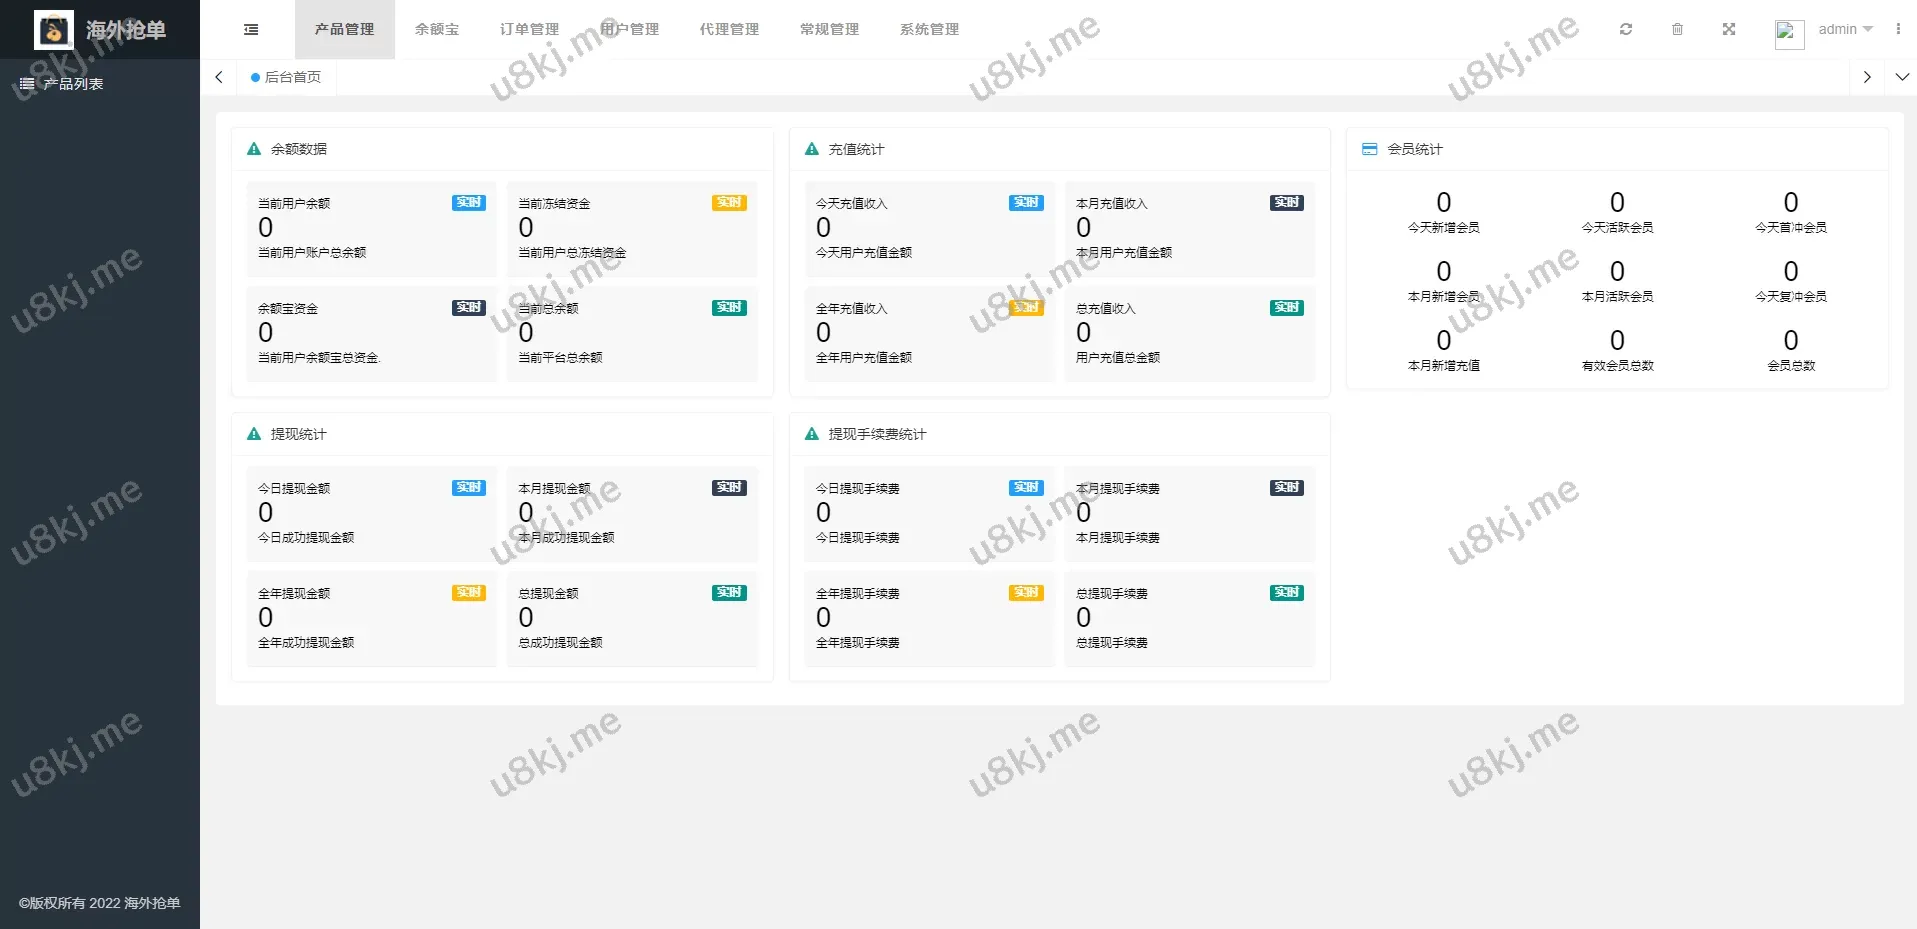
Task: Click the 会员统计 card icon
Action: click(1370, 149)
